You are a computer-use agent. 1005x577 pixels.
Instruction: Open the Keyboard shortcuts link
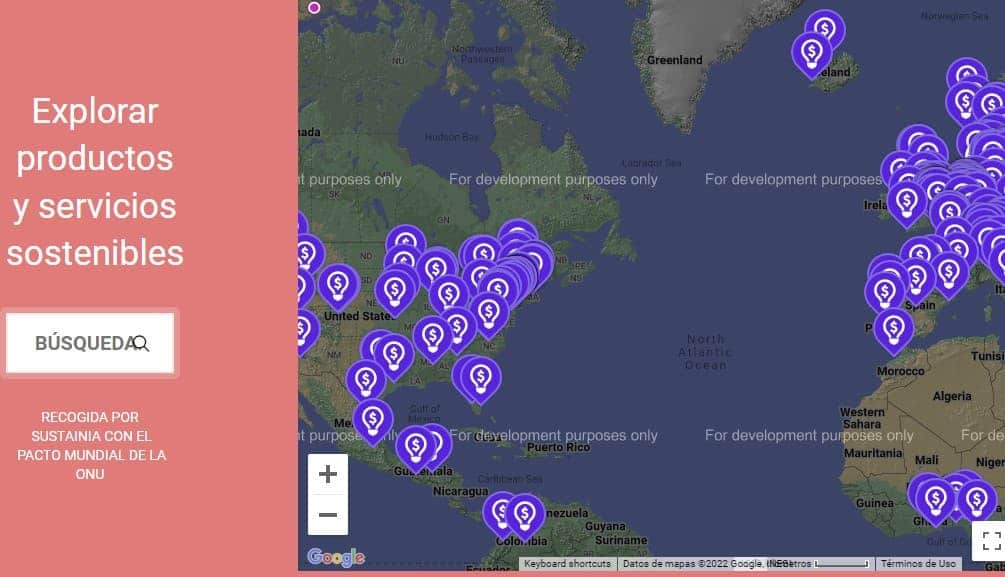pyautogui.click(x=567, y=564)
